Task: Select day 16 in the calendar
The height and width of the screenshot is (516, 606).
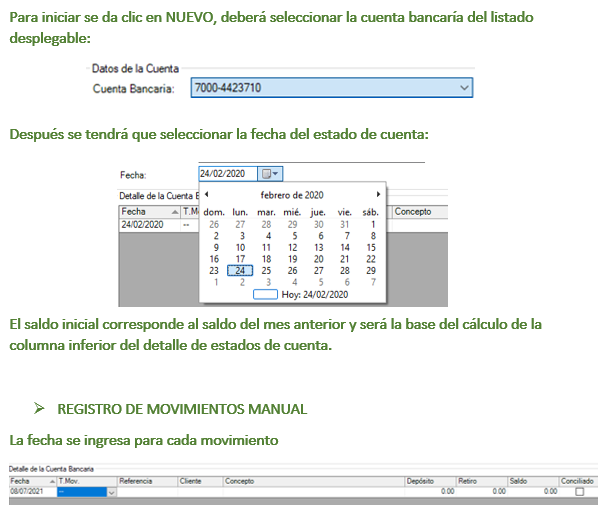Action: [x=214, y=259]
